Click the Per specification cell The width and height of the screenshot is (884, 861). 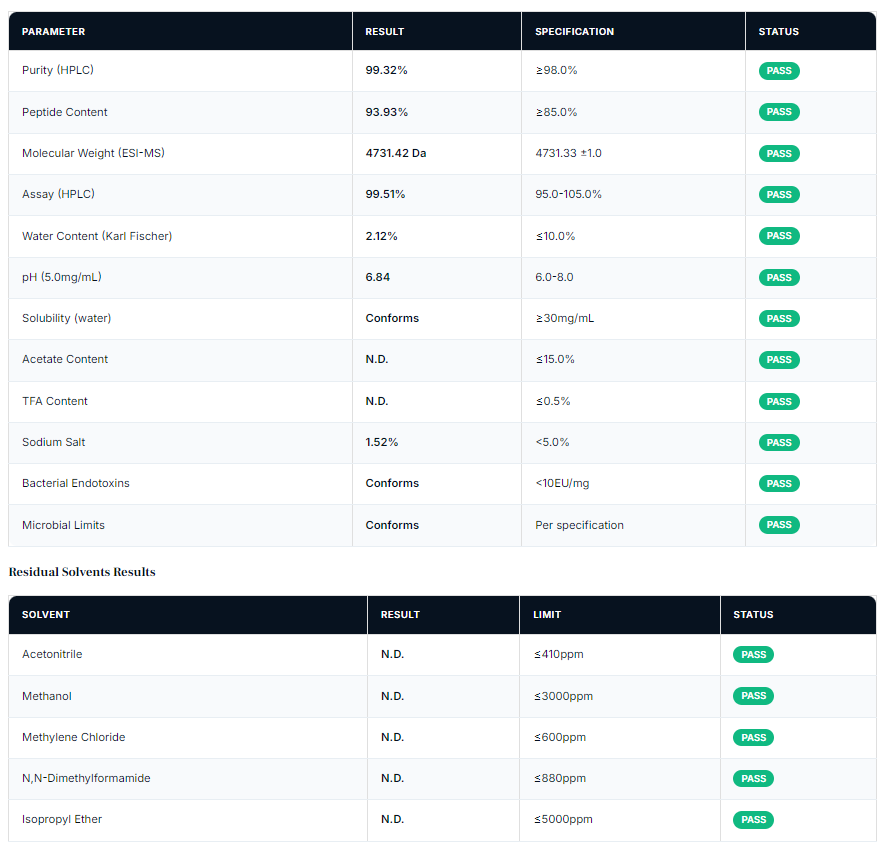[579, 525]
